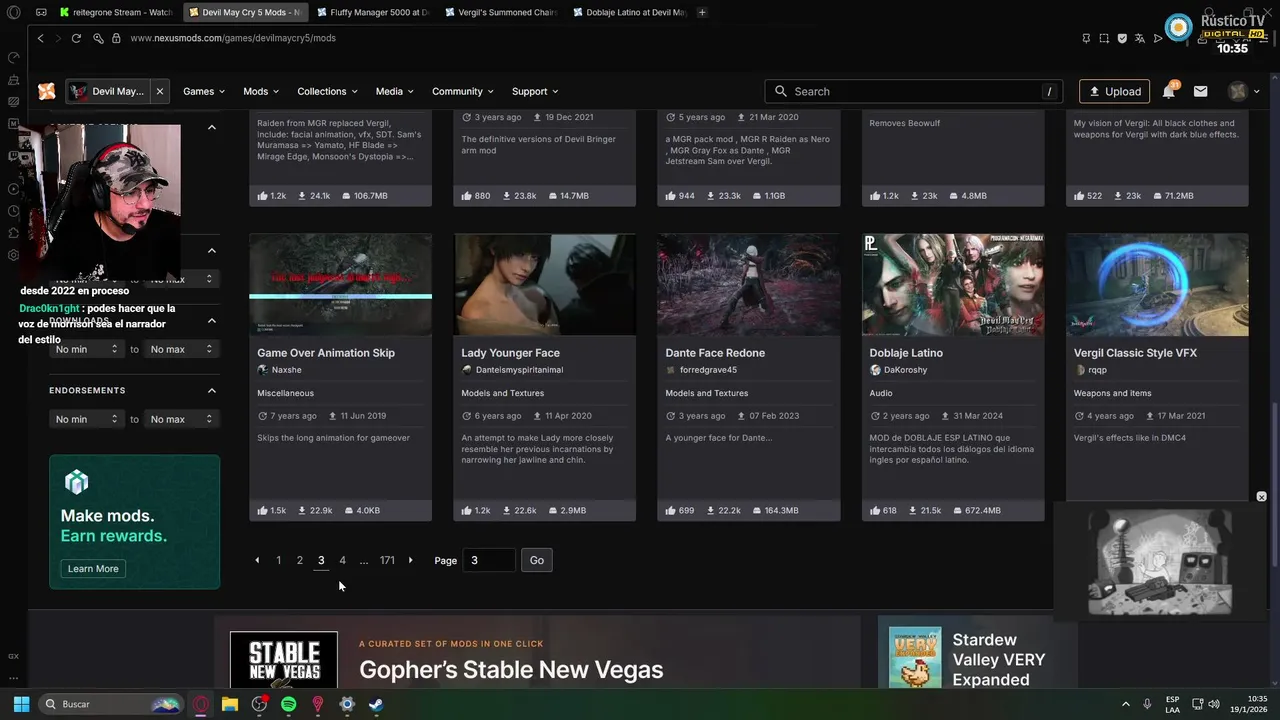1280x720 pixels.
Task: Open the Game Over Animation Skip thumbnail
Action: click(x=340, y=285)
